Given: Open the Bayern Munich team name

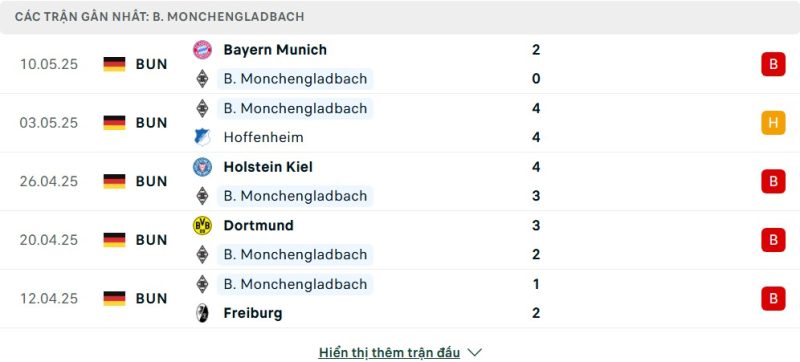Looking at the screenshot, I should 275,50.
